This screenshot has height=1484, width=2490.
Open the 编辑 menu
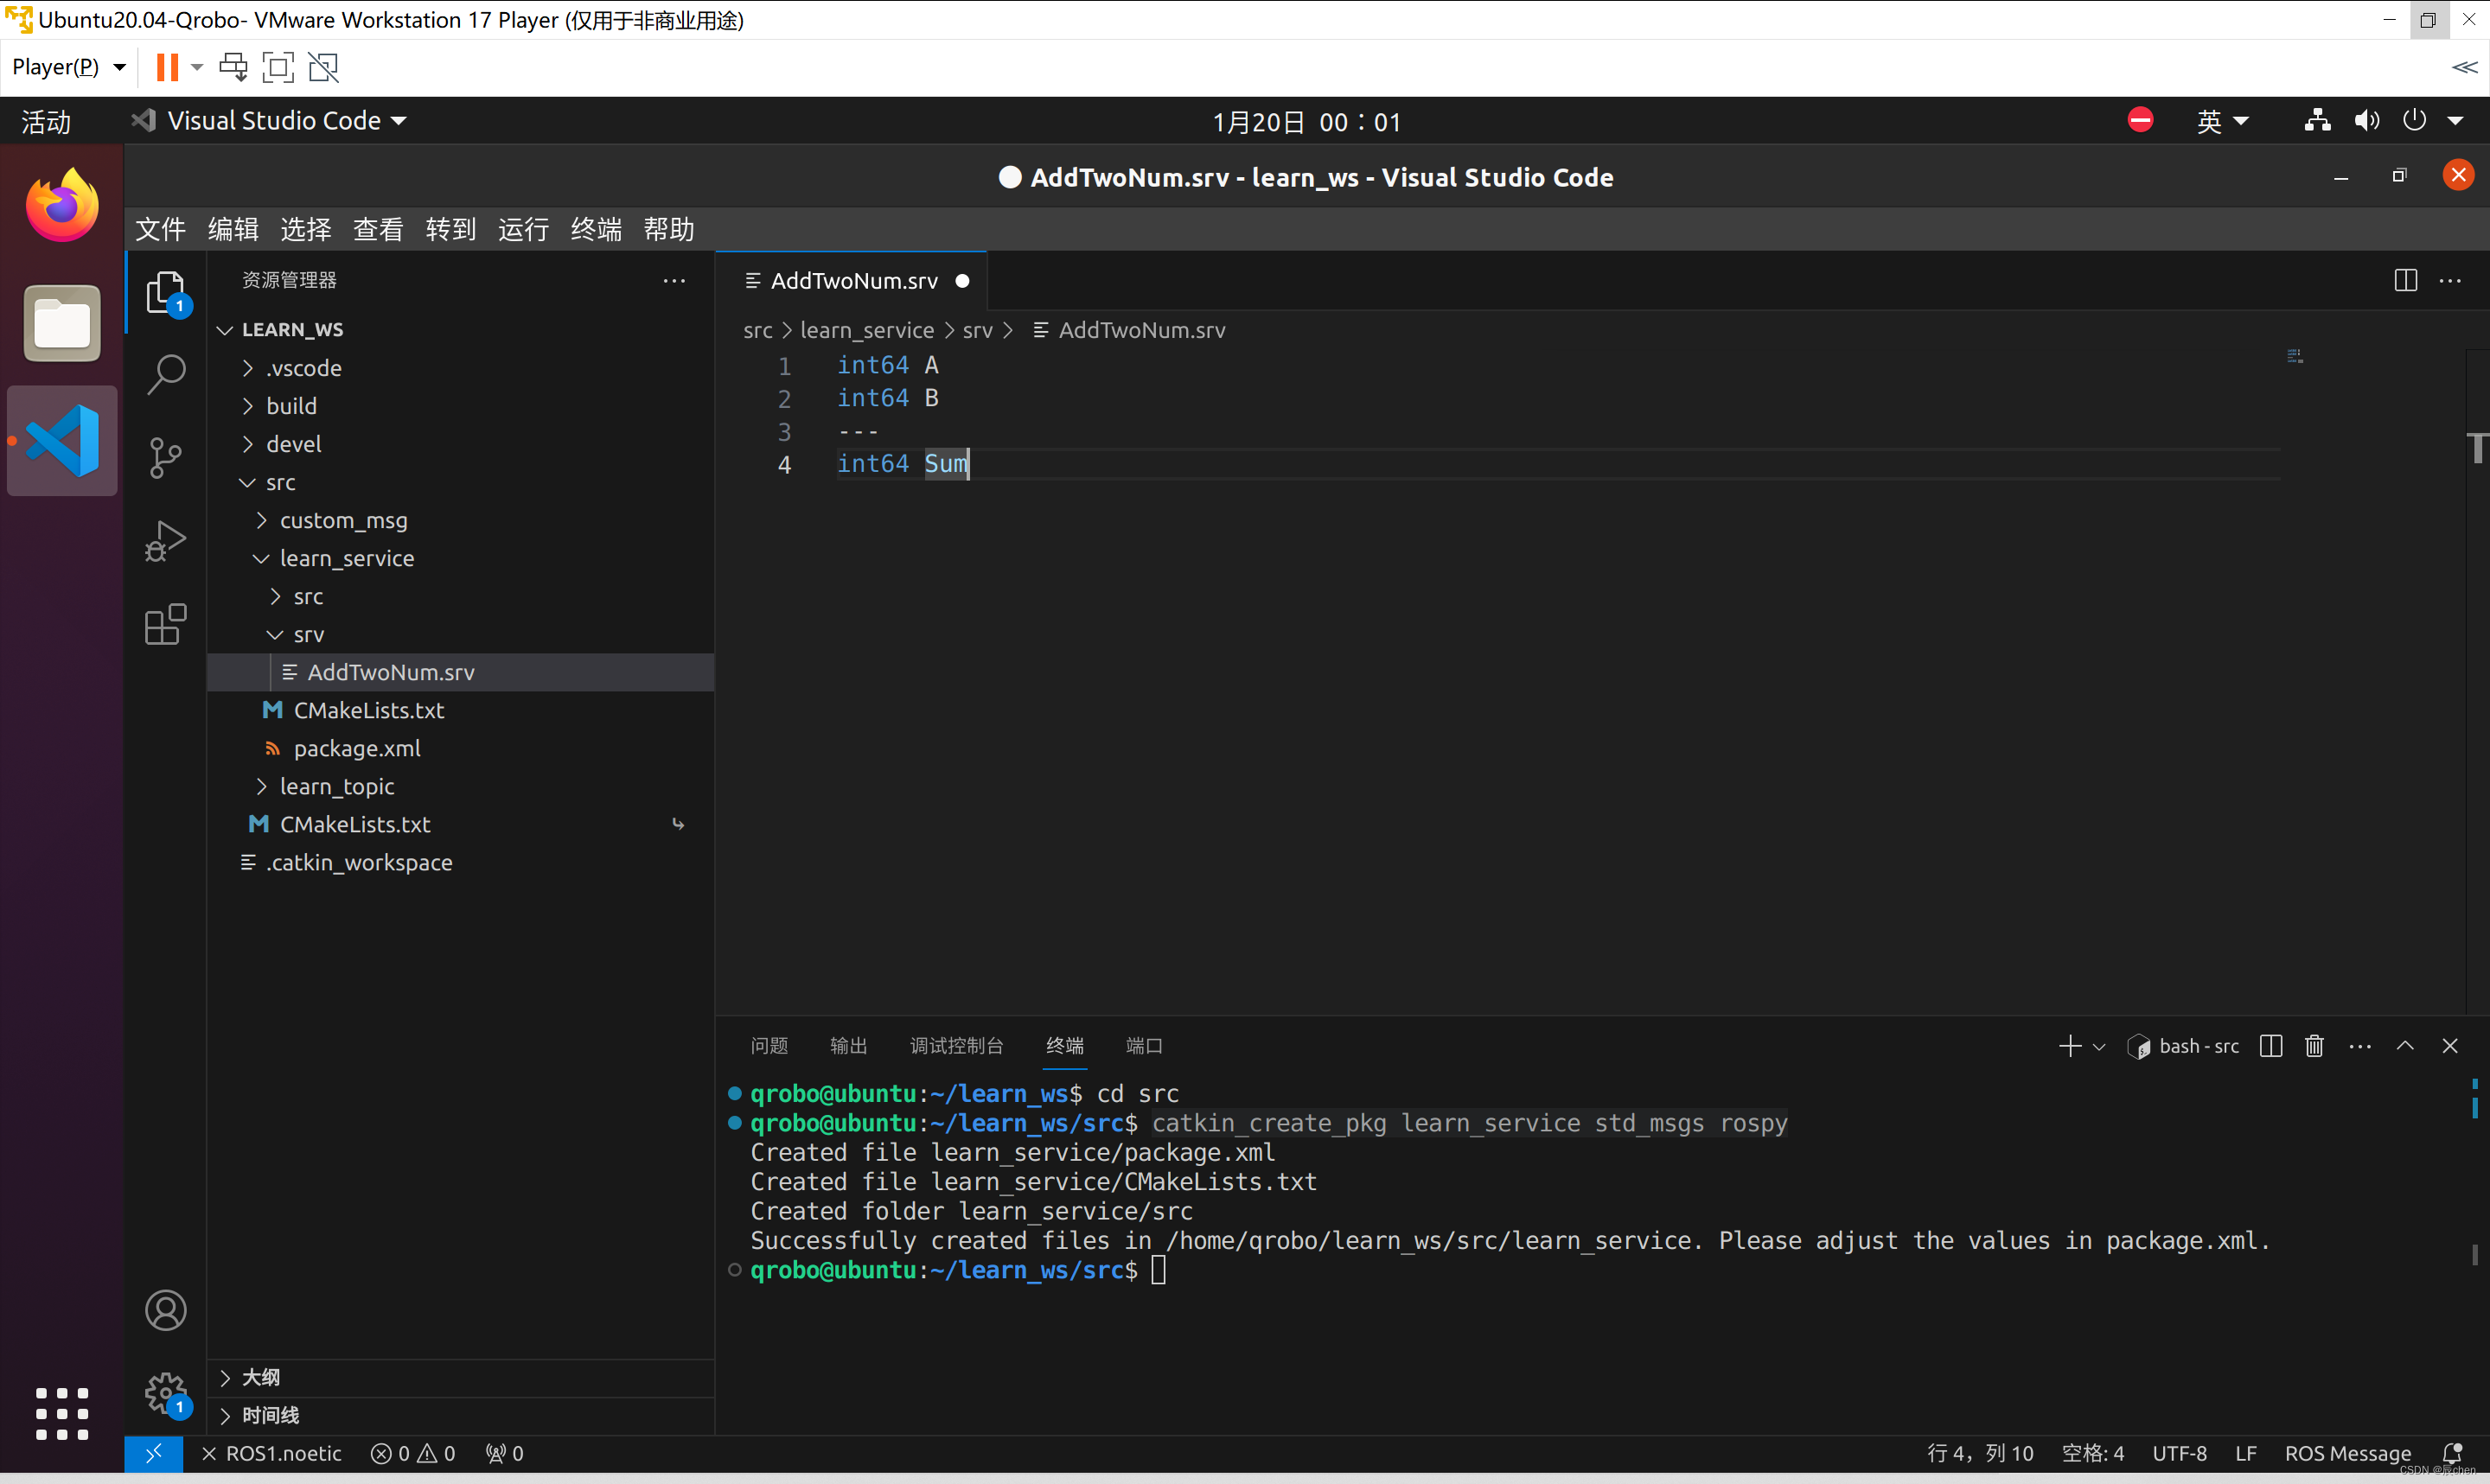click(x=233, y=229)
